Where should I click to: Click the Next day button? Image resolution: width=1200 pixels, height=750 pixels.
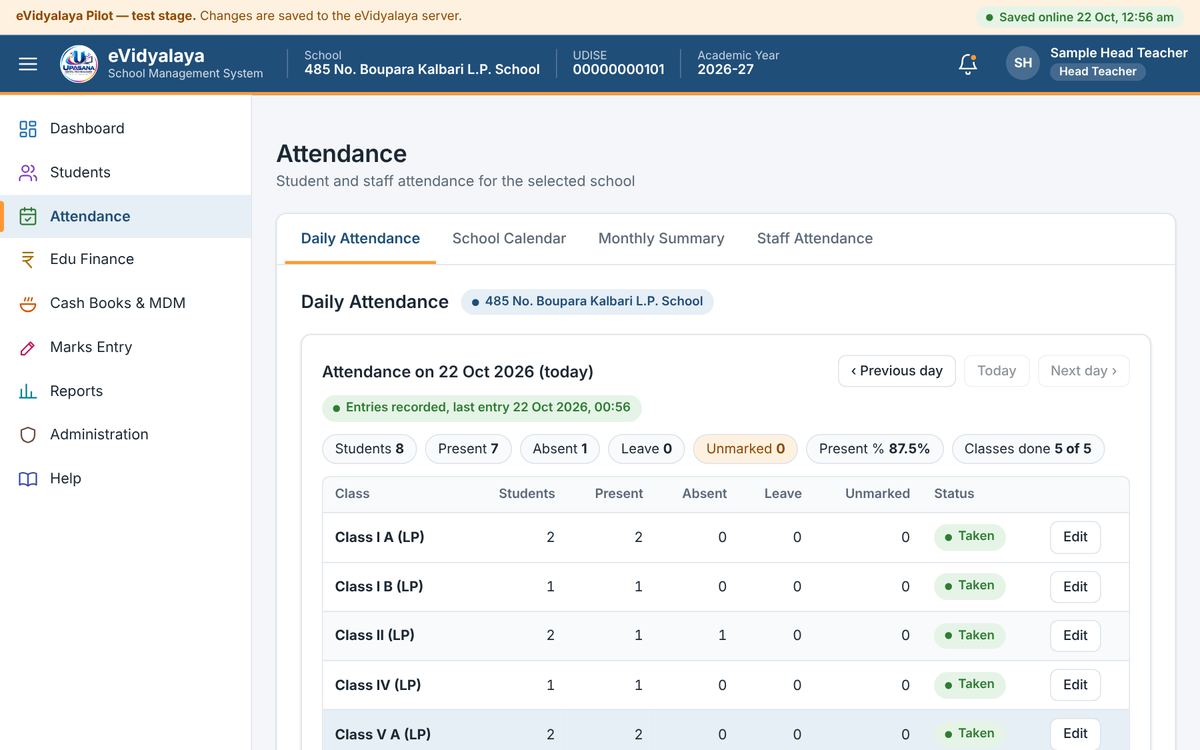click(1084, 371)
